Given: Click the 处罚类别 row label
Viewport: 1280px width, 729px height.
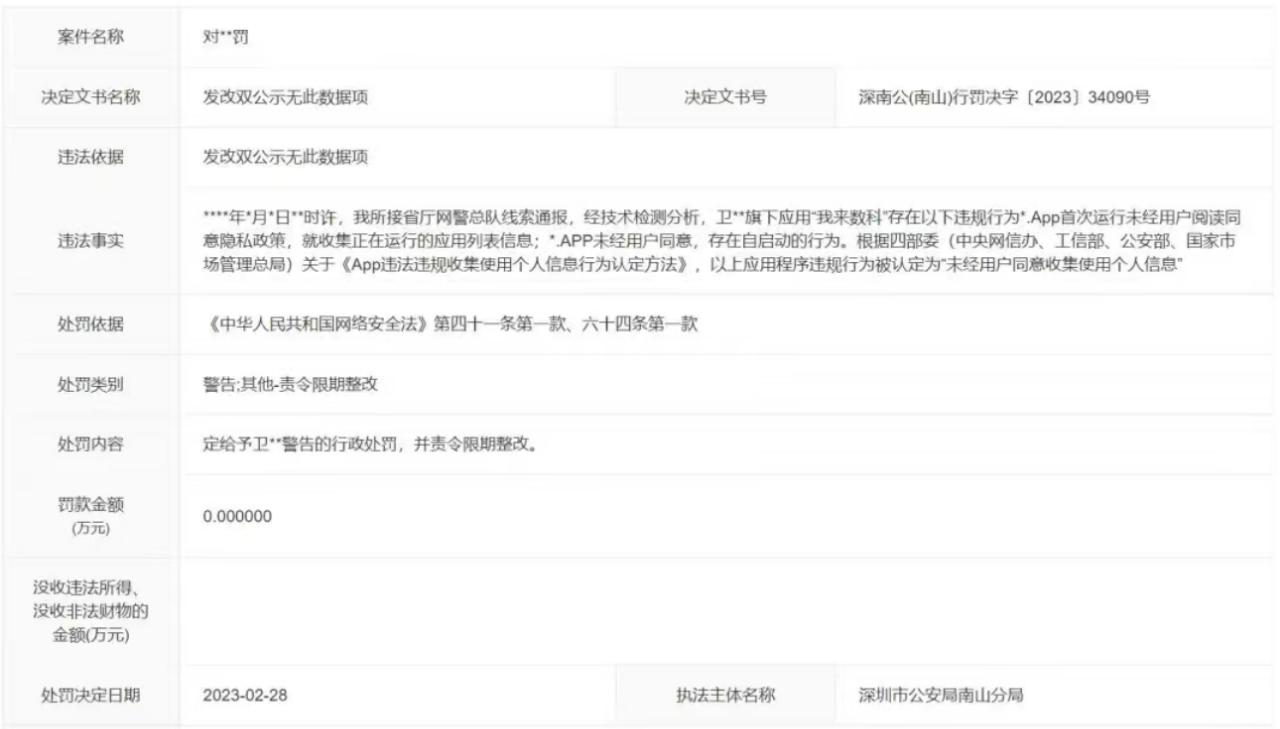Looking at the screenshot, I should coord(92,381).
